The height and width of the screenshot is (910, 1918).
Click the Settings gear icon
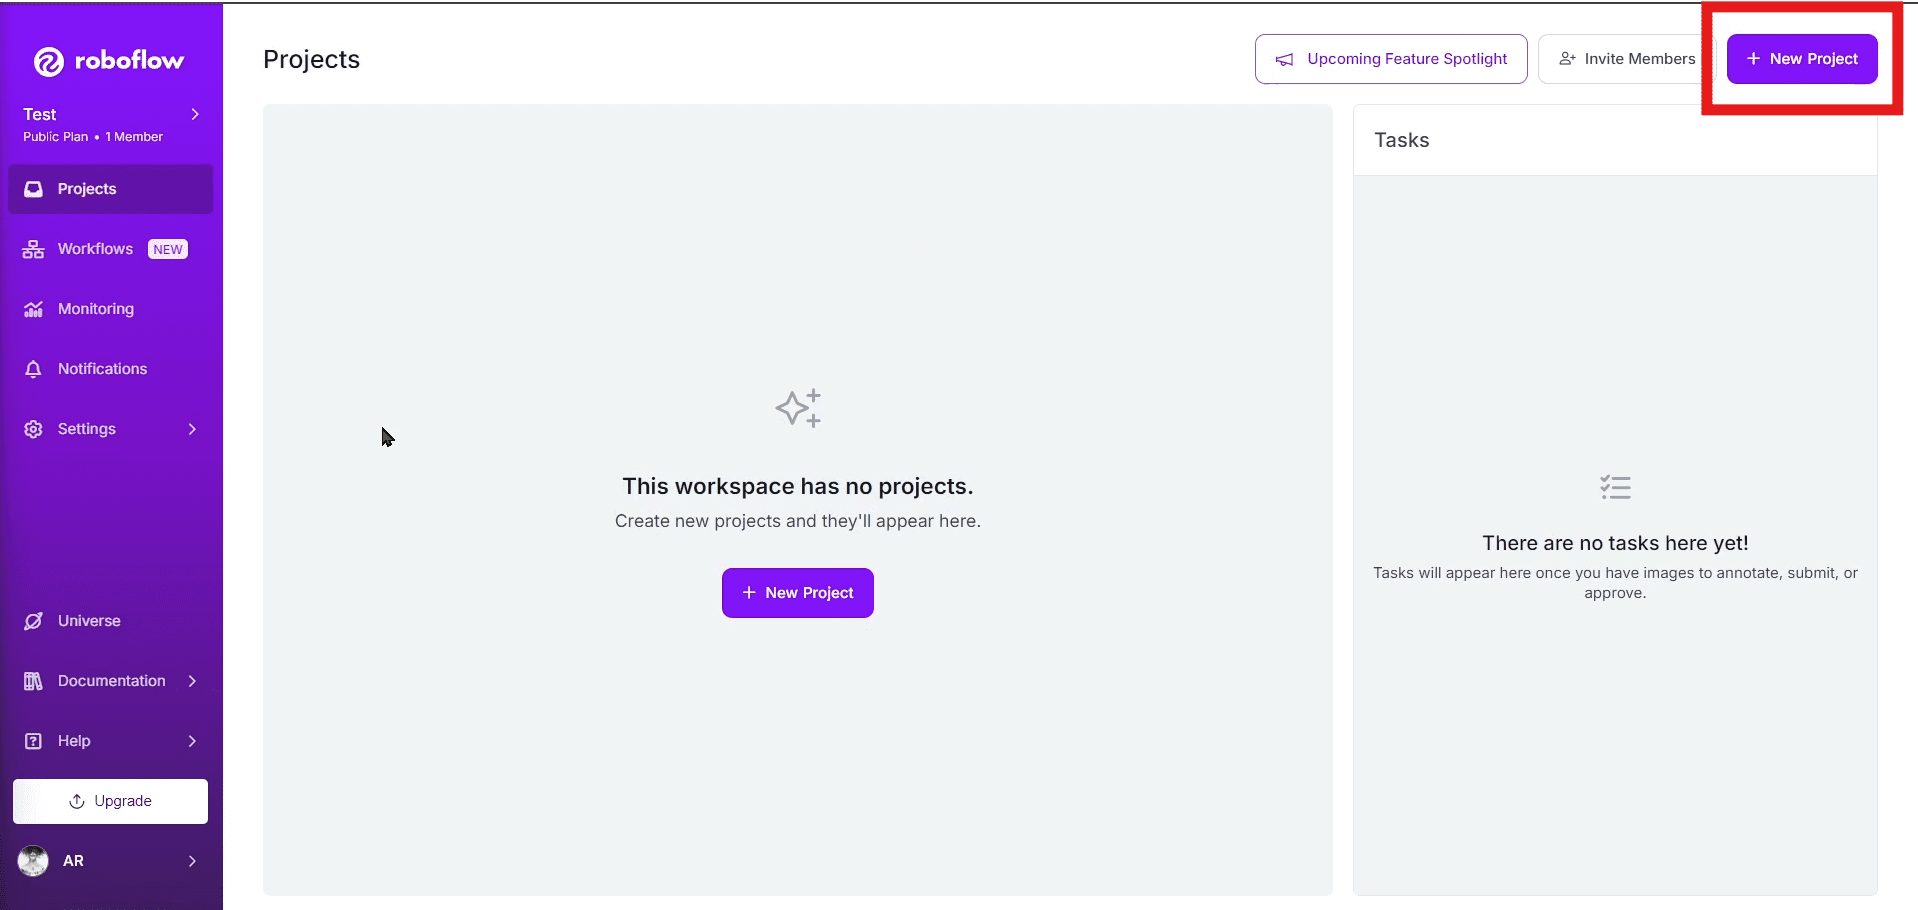click(x=33, y=429)
